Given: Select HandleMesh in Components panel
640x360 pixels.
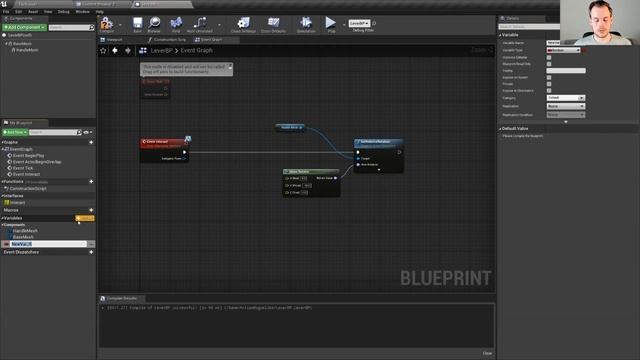Looking at the screenshot, I should point(27,50).
